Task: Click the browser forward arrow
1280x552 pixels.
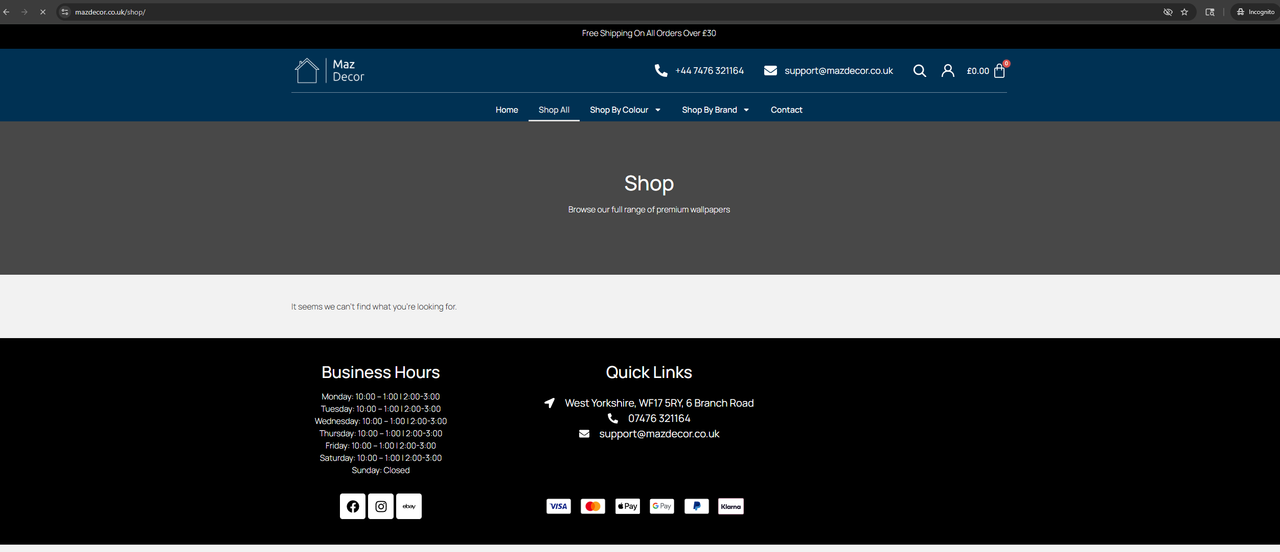Action: pyautogui.click(x=24, y=12)
